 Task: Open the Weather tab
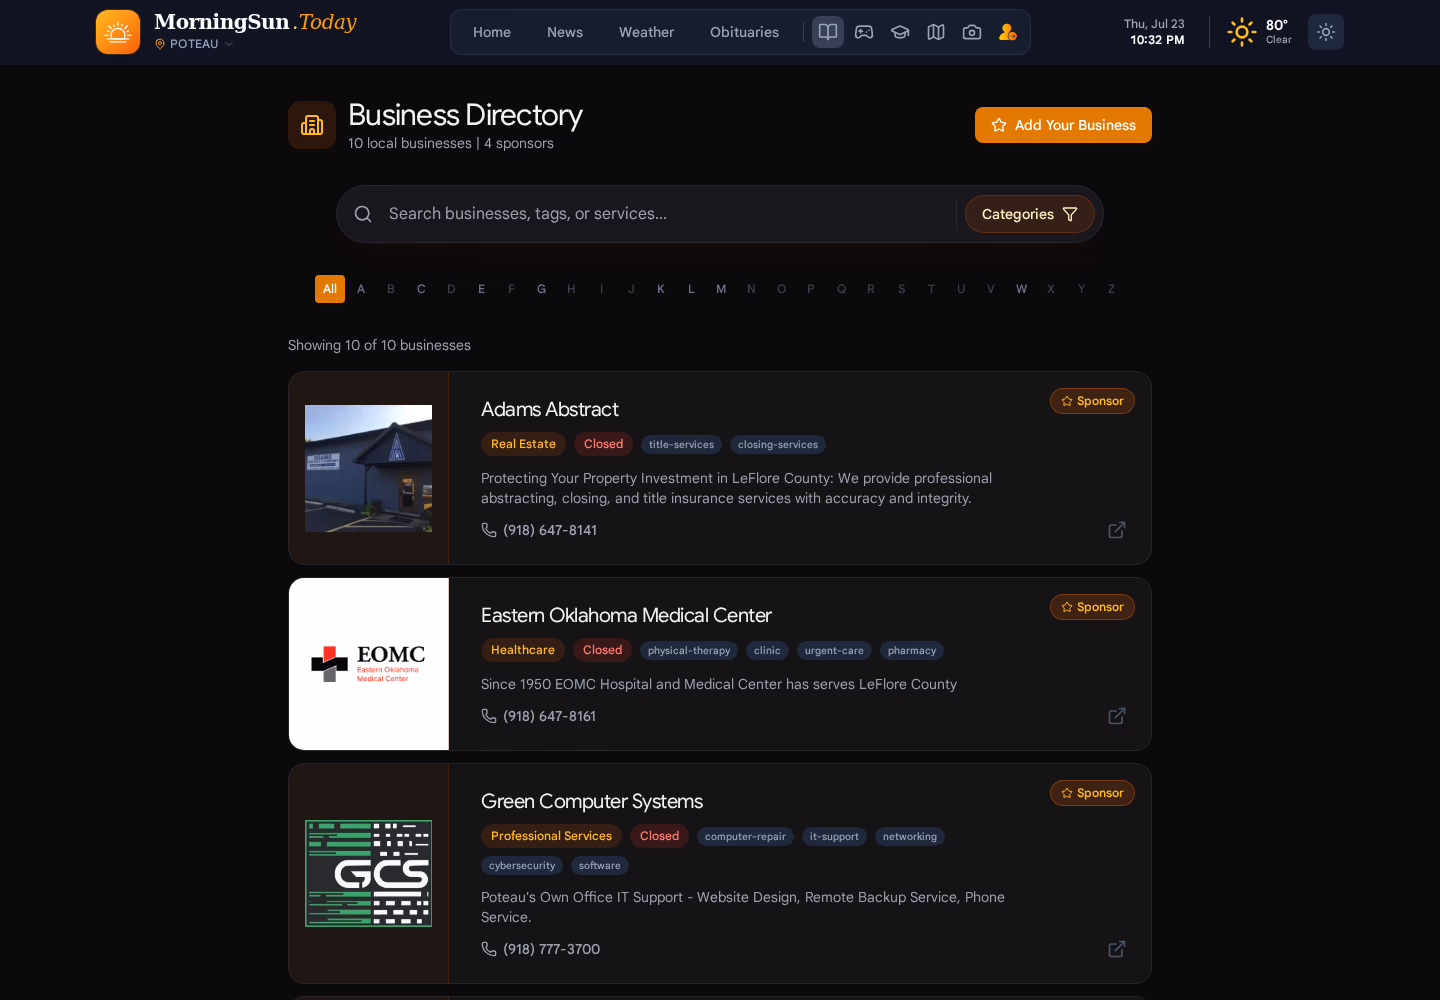pos(646,32)
